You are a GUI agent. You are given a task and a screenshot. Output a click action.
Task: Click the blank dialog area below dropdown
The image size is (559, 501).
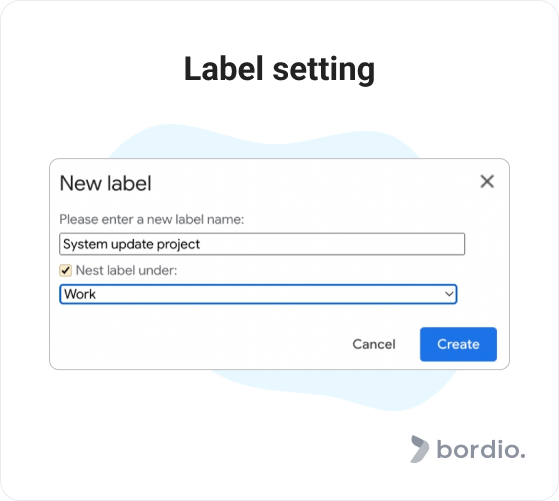[x=200, y=337]
